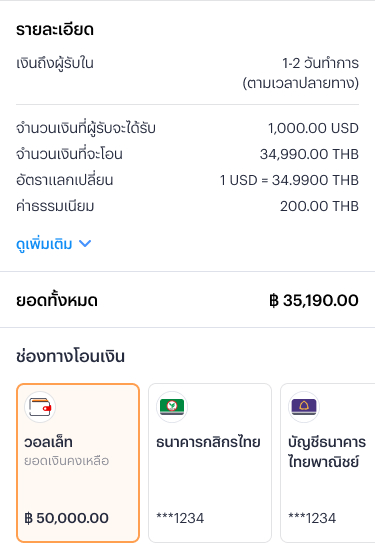Image resolution: width=375 pixels, height=560 pixels.
Task: Click the Siam Commercial Bank purple logo icon
Action: [x=304, y=407]
